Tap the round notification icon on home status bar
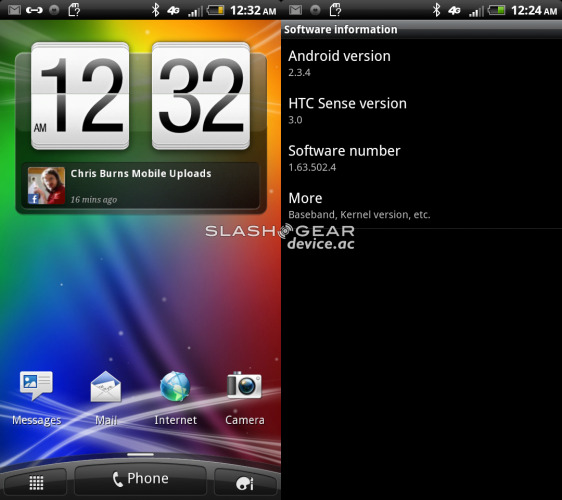This screenshot has width=562, height=500. pos(54,10)
